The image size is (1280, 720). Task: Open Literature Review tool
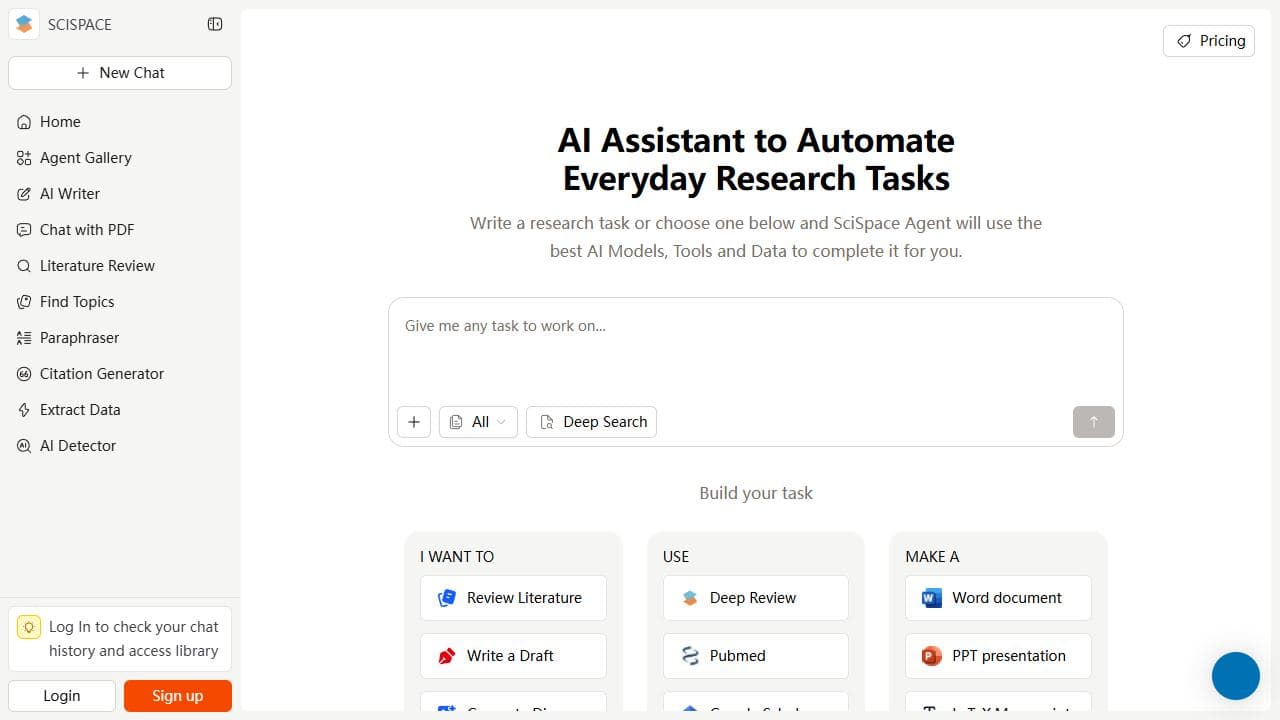[97, 266]
